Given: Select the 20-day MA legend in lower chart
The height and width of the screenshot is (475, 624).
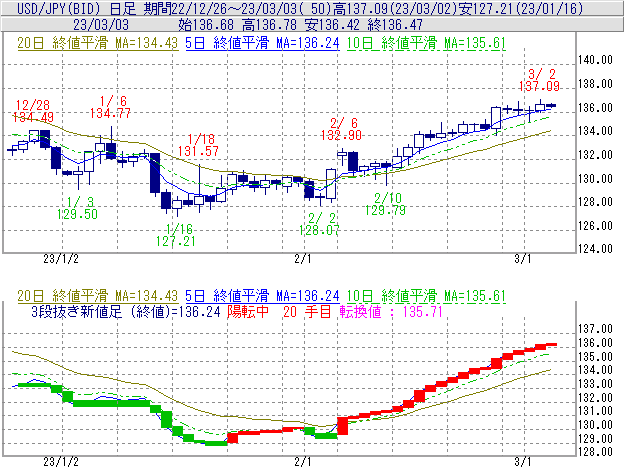Looking at the screenshot, I should tap(98, 296).
